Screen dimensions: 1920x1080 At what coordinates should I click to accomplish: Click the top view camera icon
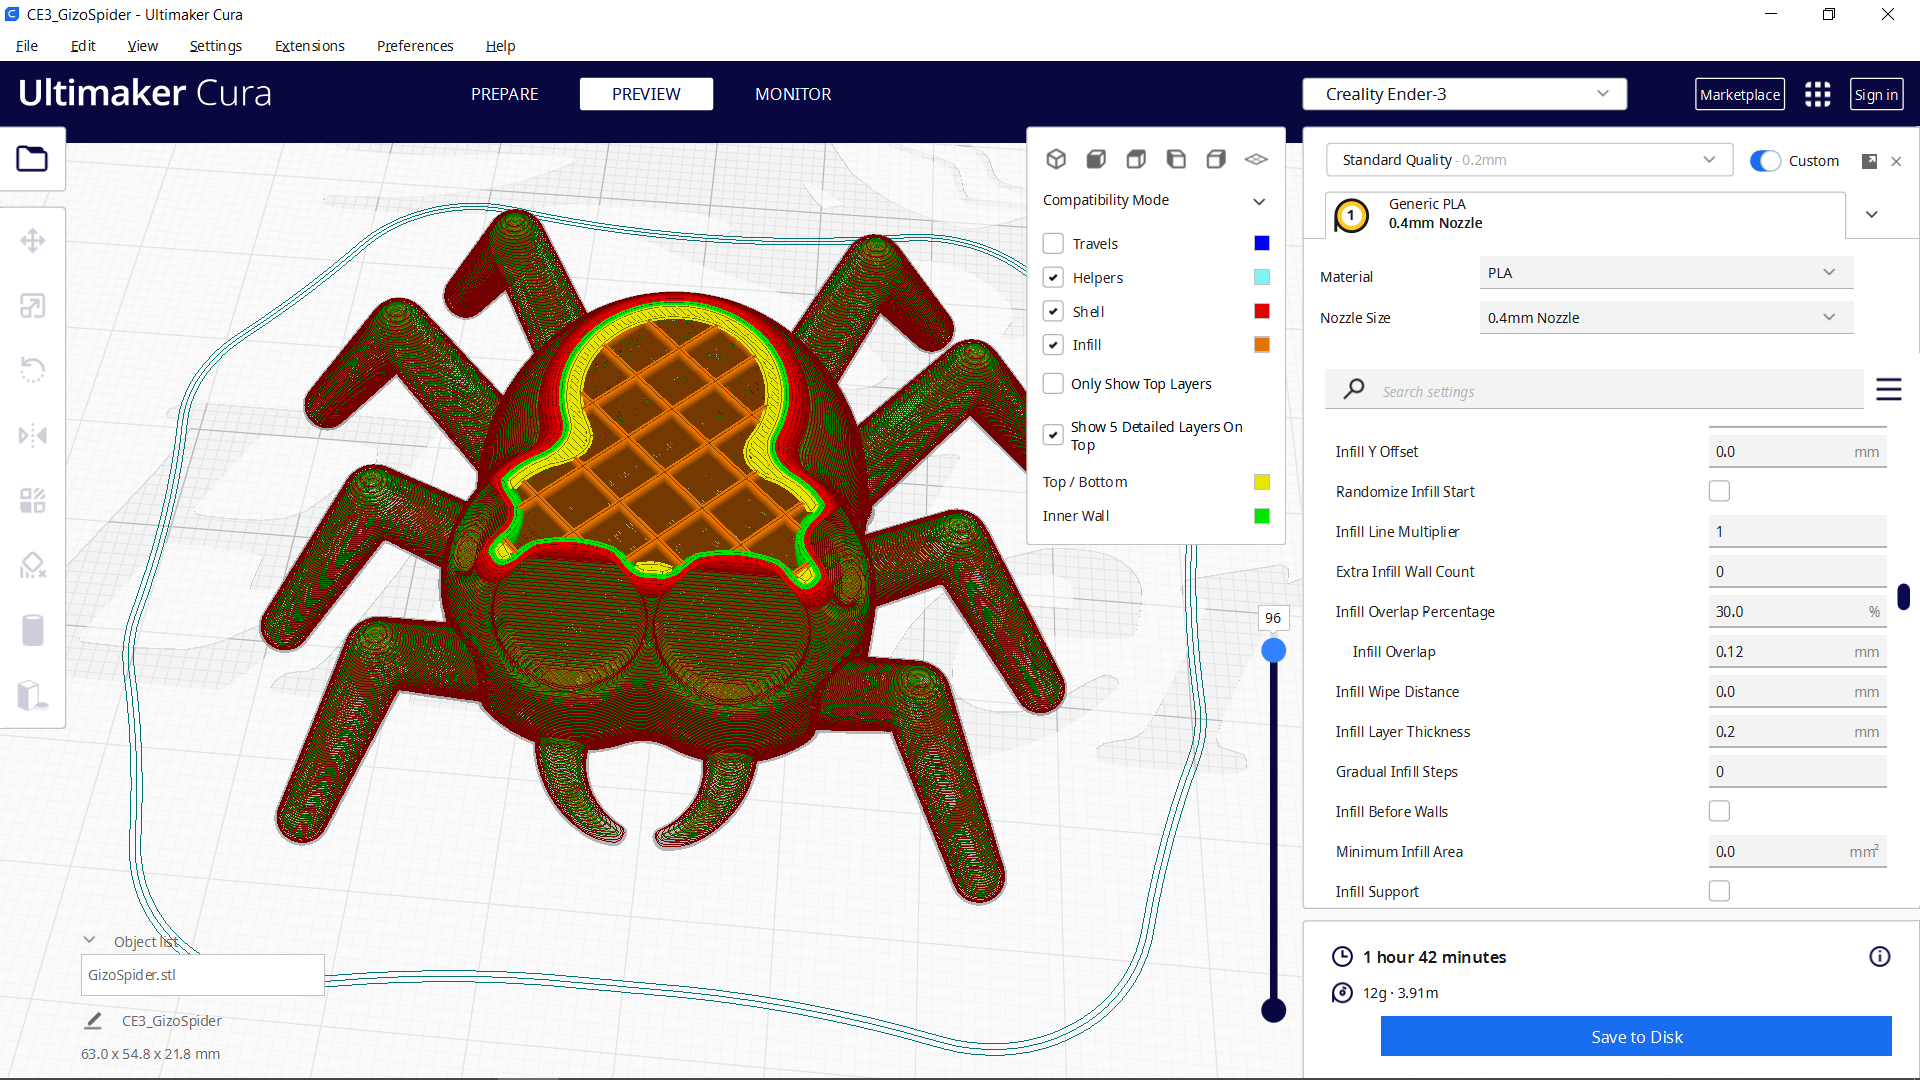coord(1136,159)
